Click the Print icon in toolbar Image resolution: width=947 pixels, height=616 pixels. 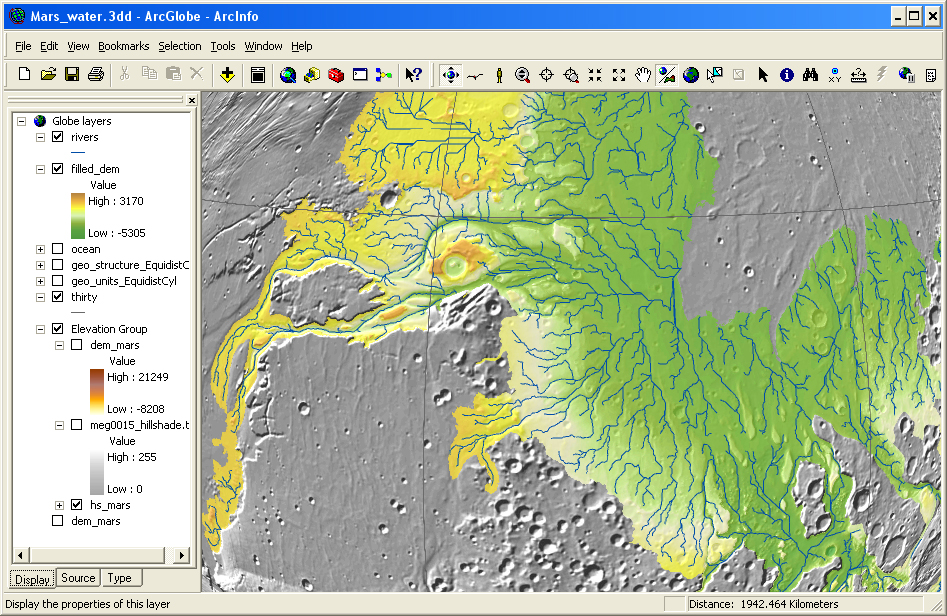click(x=96, y=74)
